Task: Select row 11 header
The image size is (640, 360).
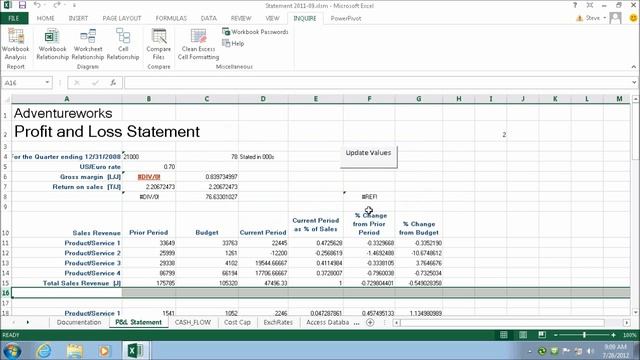Action: pyautogui.click(x=5, y=243)
